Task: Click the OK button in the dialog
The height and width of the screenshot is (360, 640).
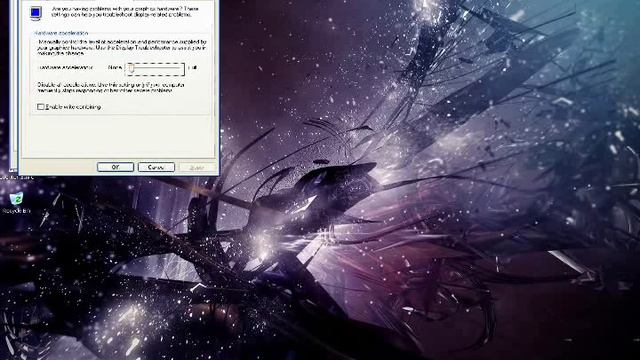Action: click(116, 167)
